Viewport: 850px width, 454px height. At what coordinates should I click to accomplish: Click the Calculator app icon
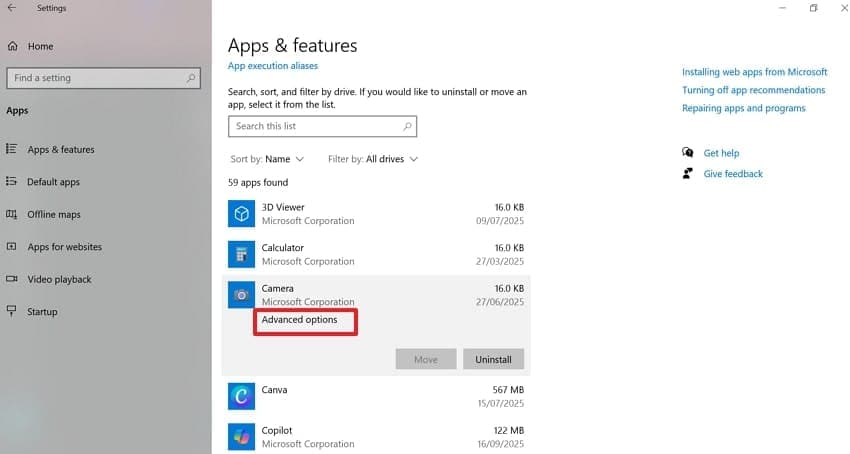pos(241,254)
